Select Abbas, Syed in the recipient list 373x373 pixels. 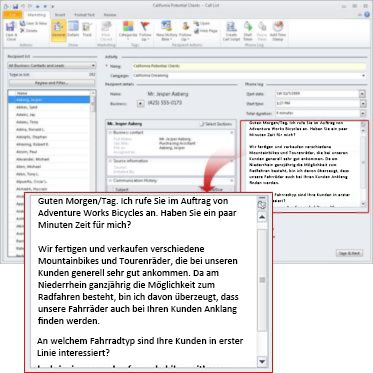click(x=49, y=107)
